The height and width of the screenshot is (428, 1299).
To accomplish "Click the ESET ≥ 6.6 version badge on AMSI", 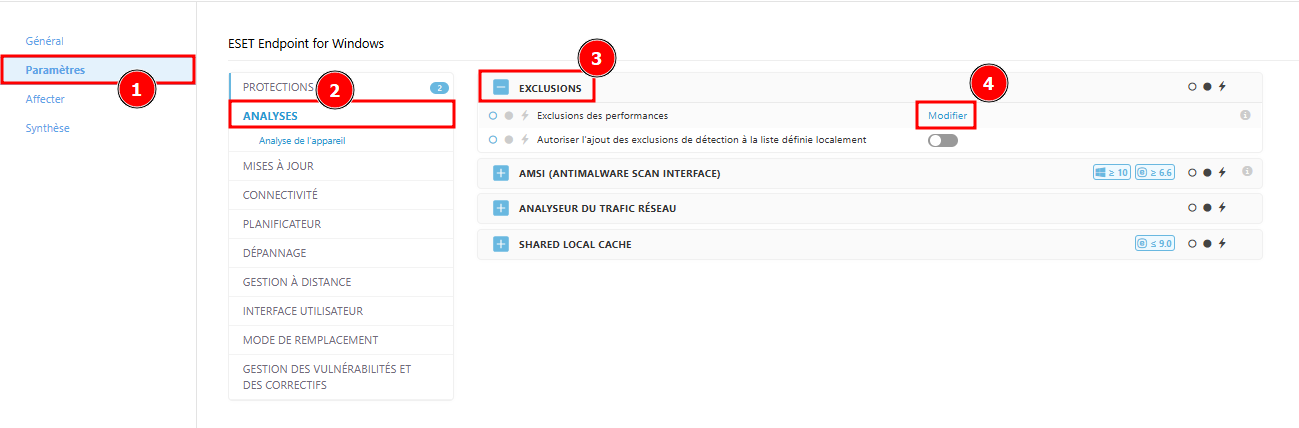I will [1155, 173].
